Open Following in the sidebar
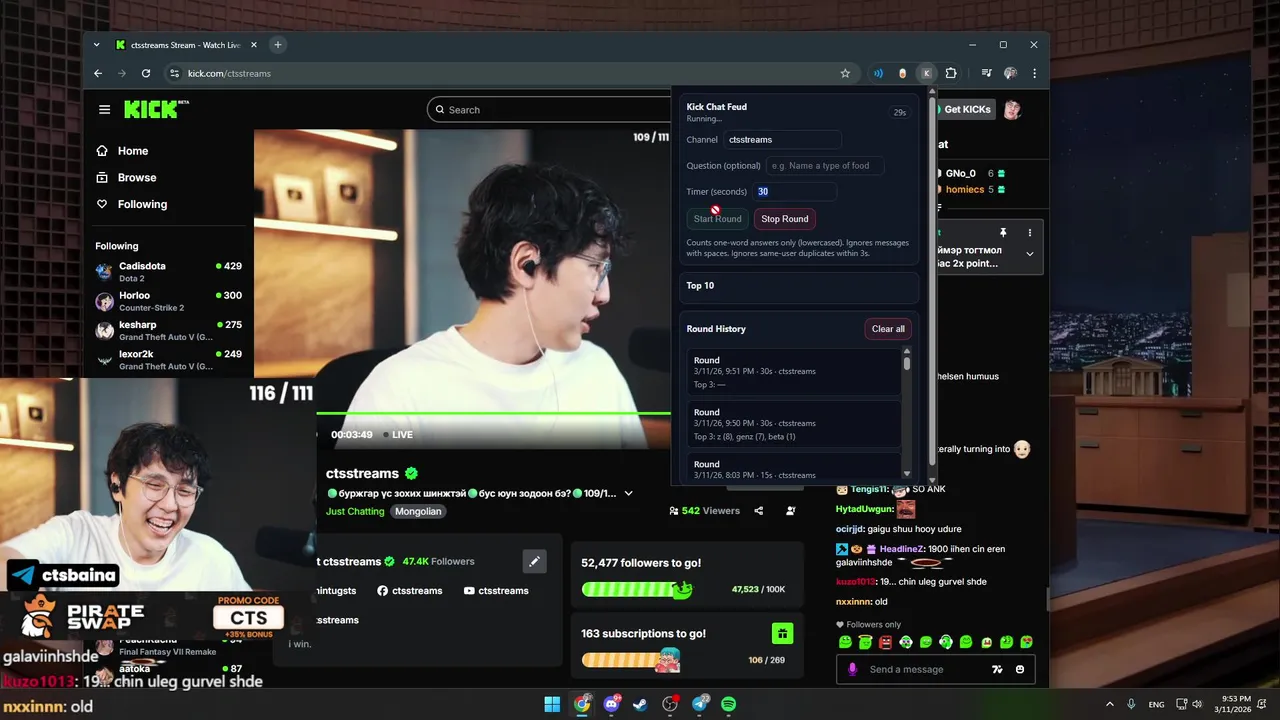Viewport: 1280px width, 720px height. point(142,204)
